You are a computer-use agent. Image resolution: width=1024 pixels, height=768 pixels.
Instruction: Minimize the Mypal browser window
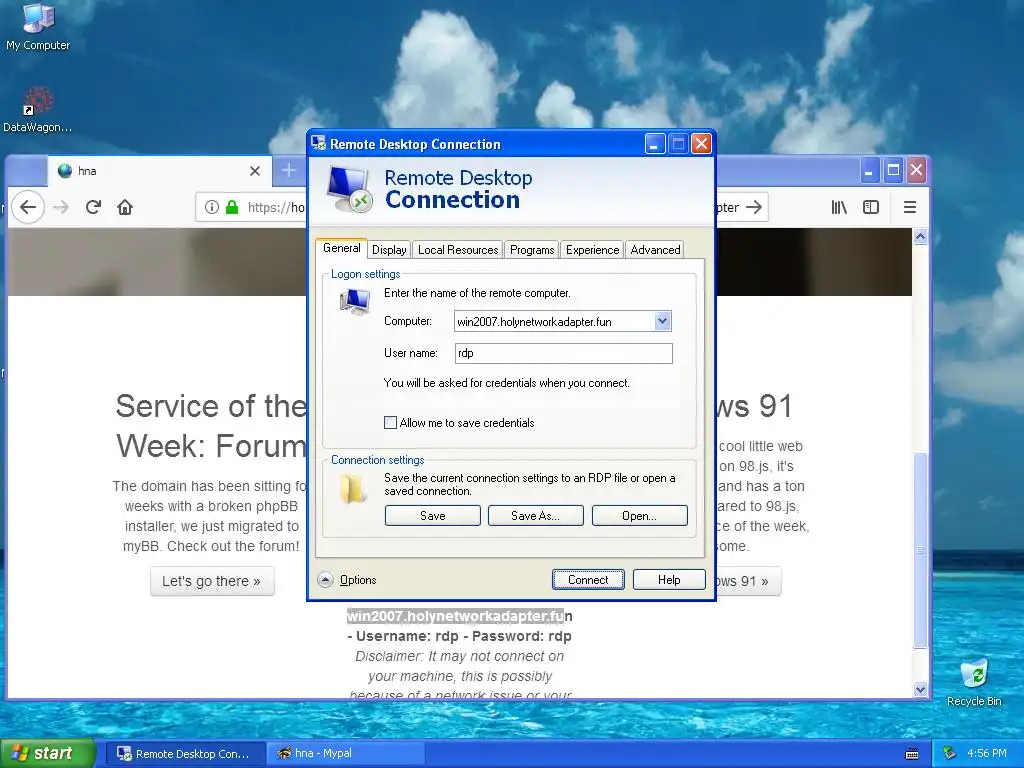click(x=869, y=170)
